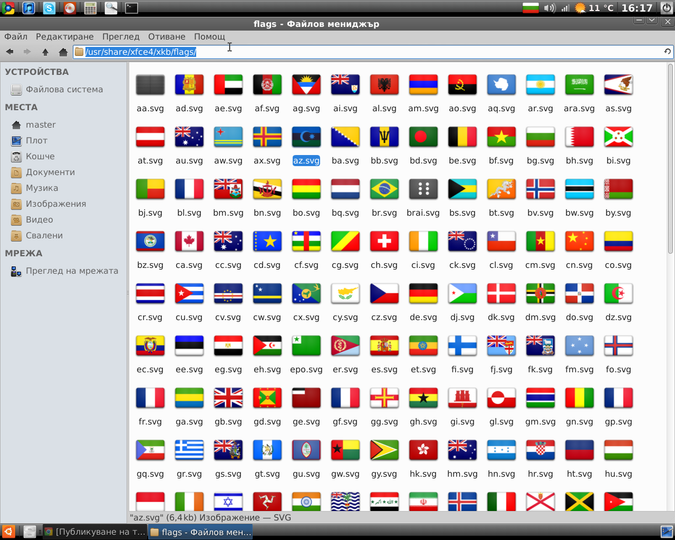Select the hu.svg Hungary flag icon
Viewport: 675px width, 540px height.
[x=618, y=450]
